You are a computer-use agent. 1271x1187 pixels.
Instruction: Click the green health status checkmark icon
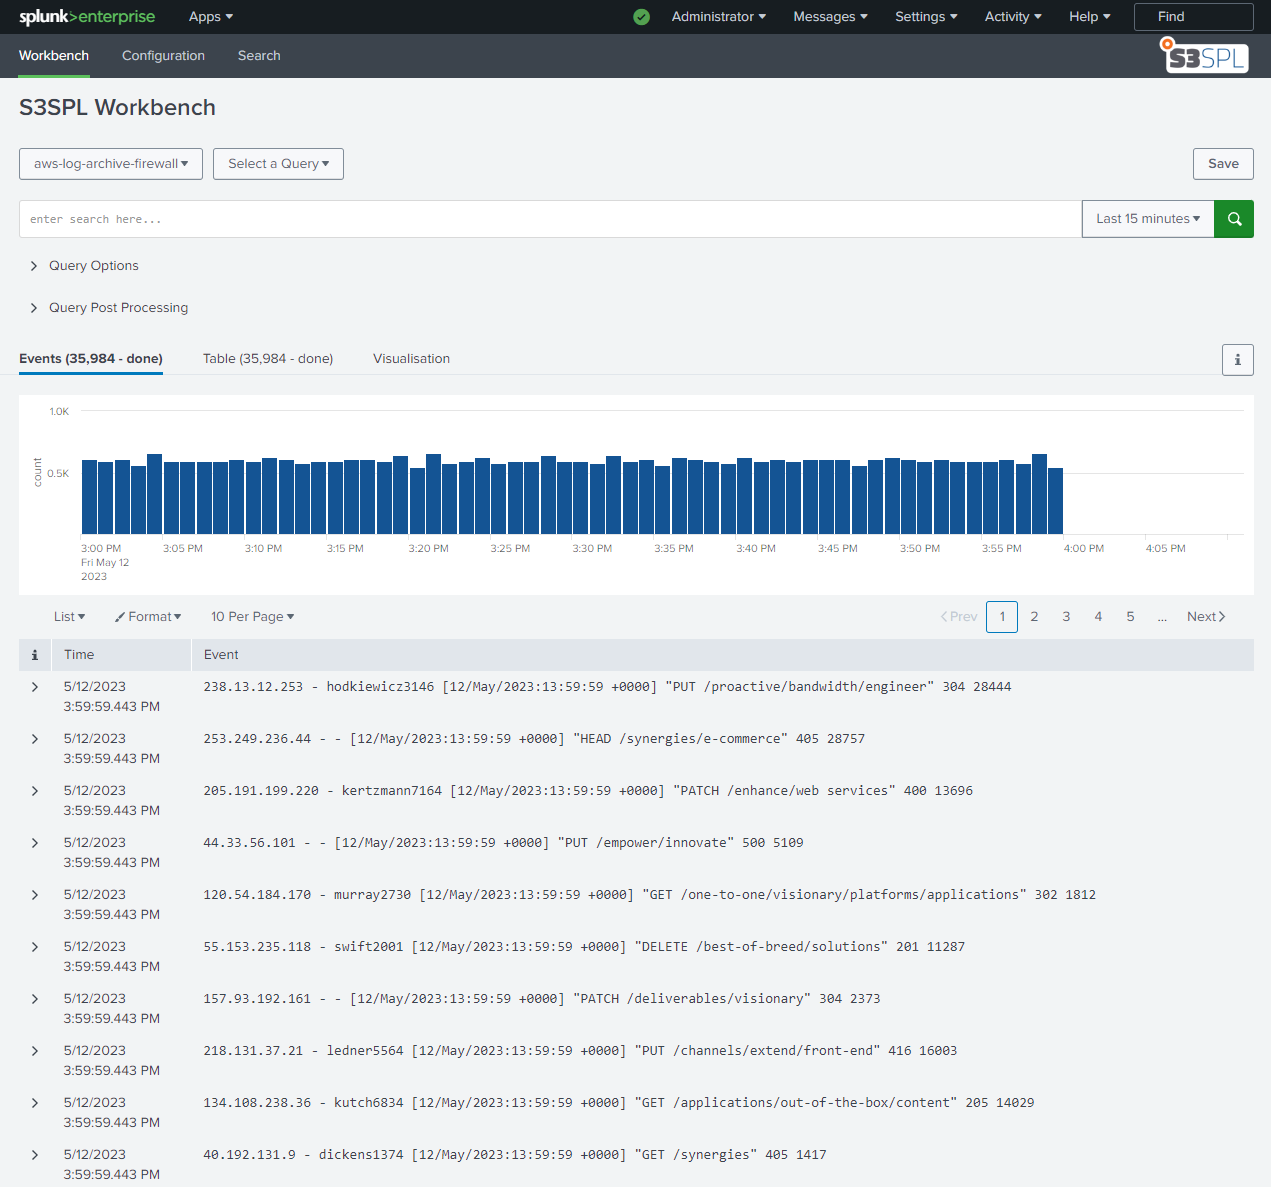click(641, 17)
